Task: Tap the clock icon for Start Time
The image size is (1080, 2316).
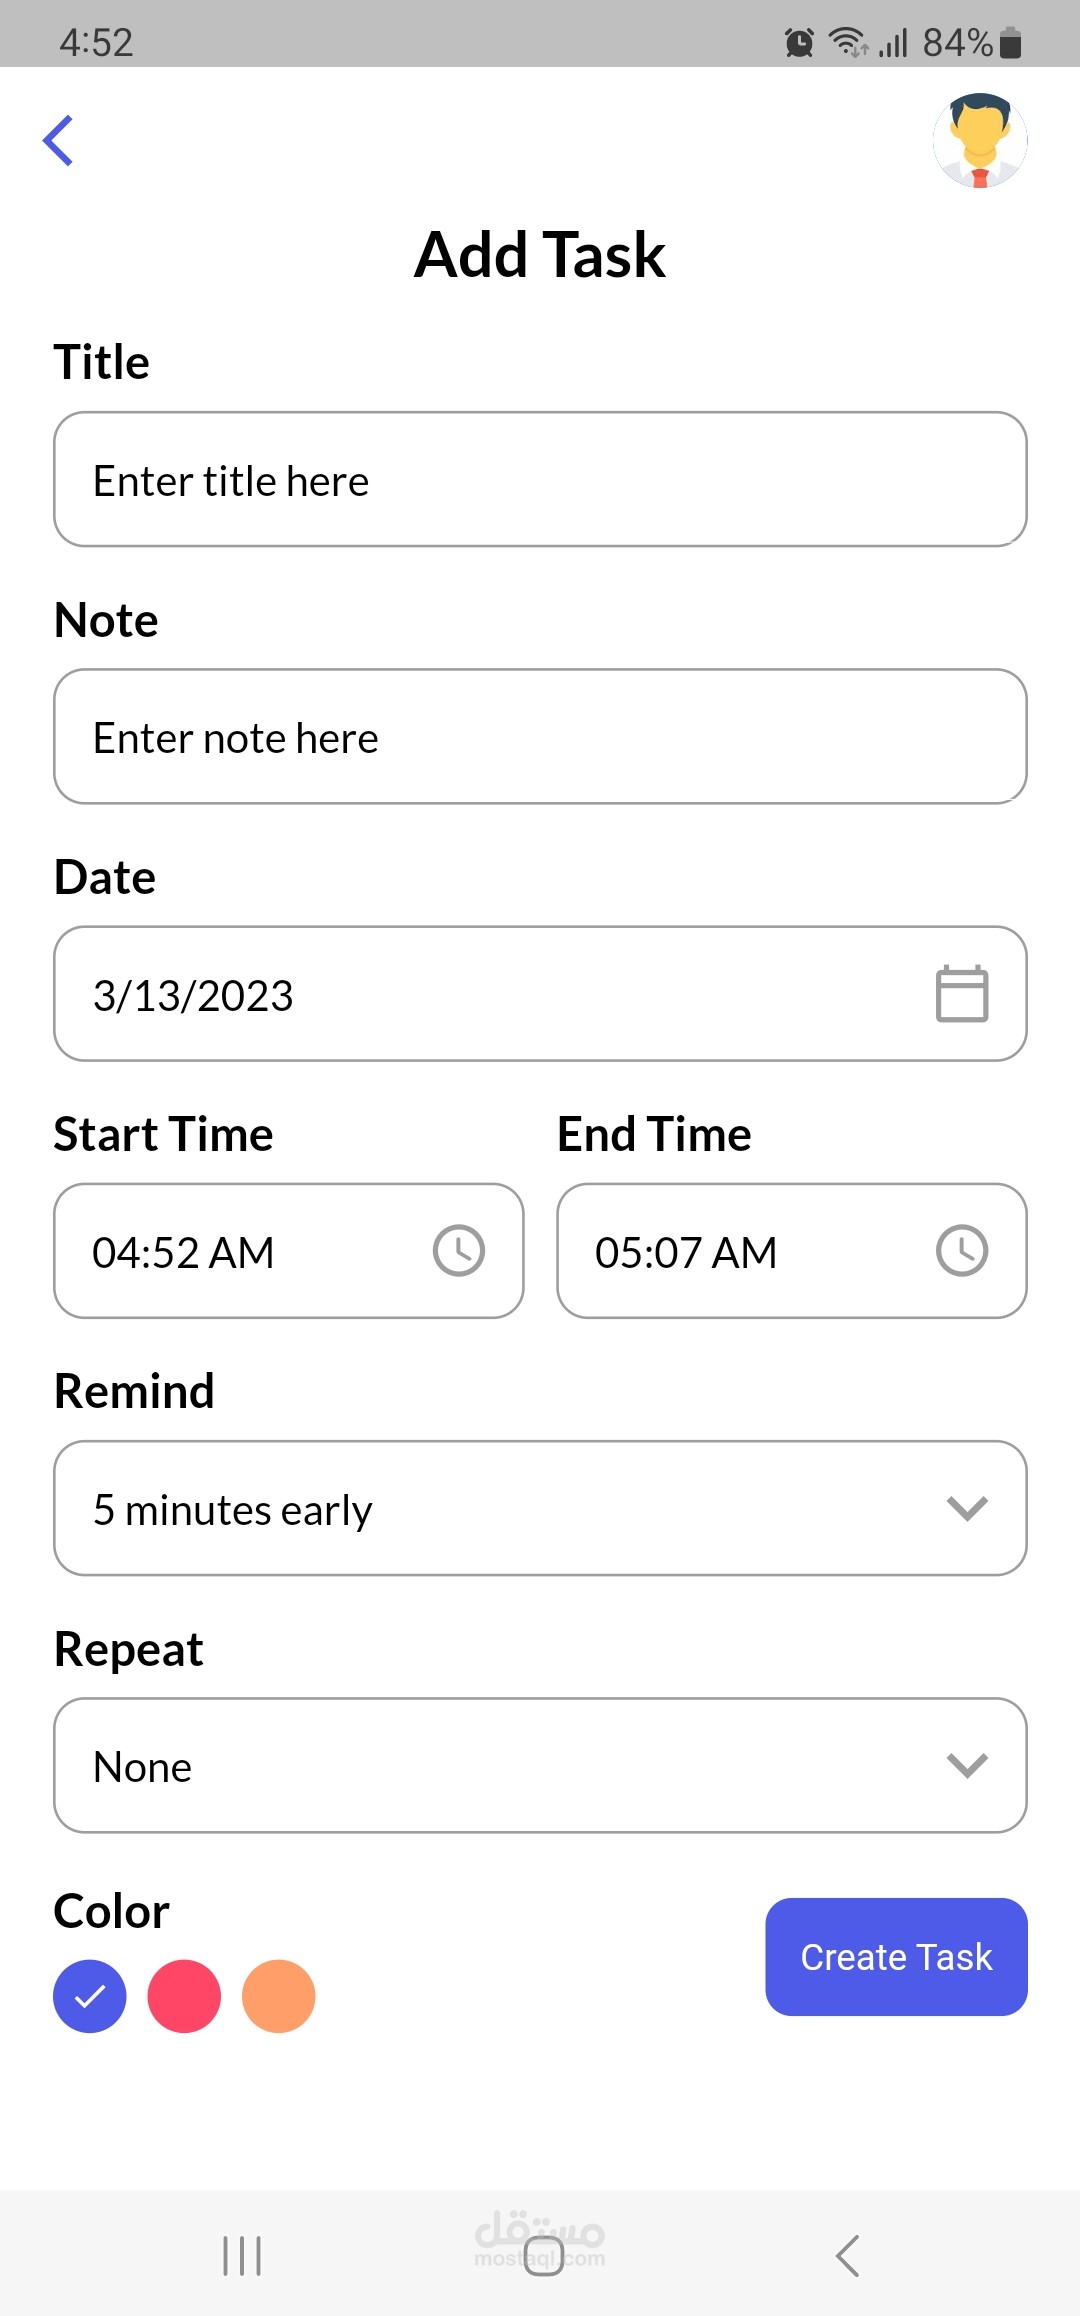Action: point(459,1251)
